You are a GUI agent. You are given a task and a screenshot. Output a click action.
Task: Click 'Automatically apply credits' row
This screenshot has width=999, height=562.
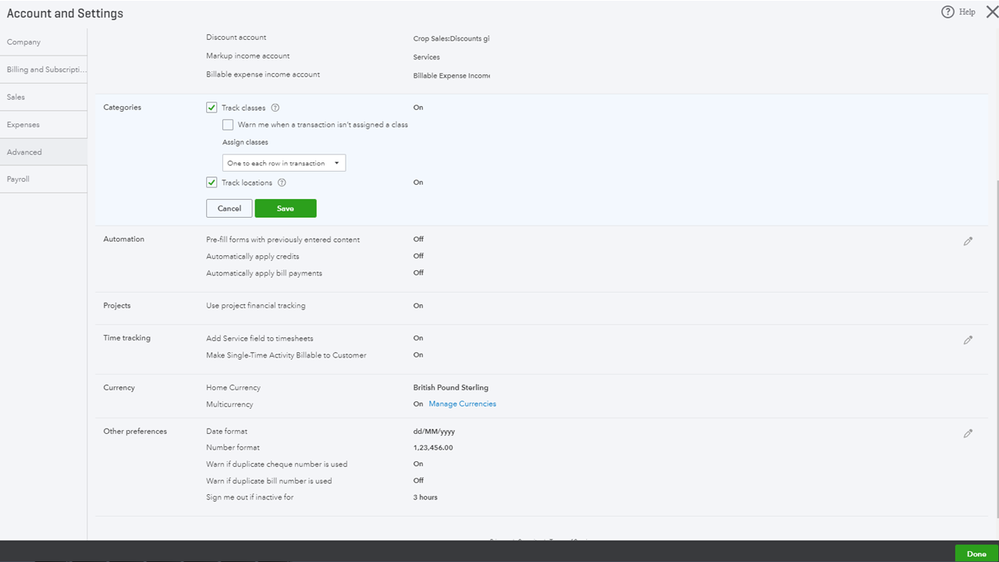click(x=252, y=256)
